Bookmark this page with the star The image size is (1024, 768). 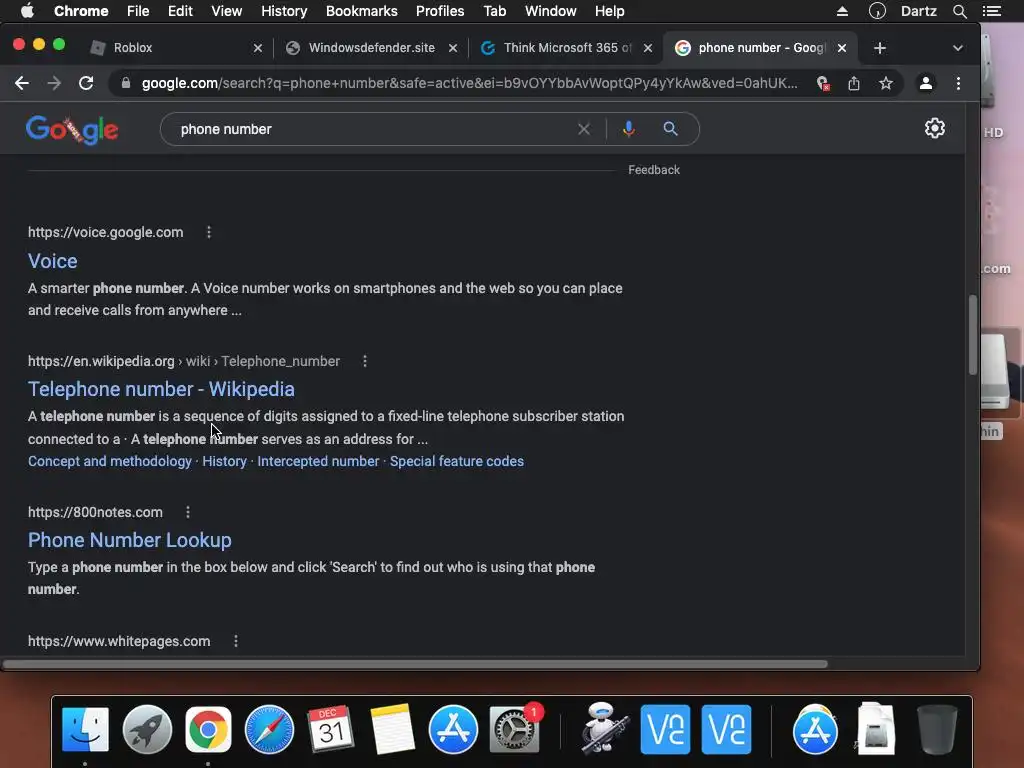886,84
